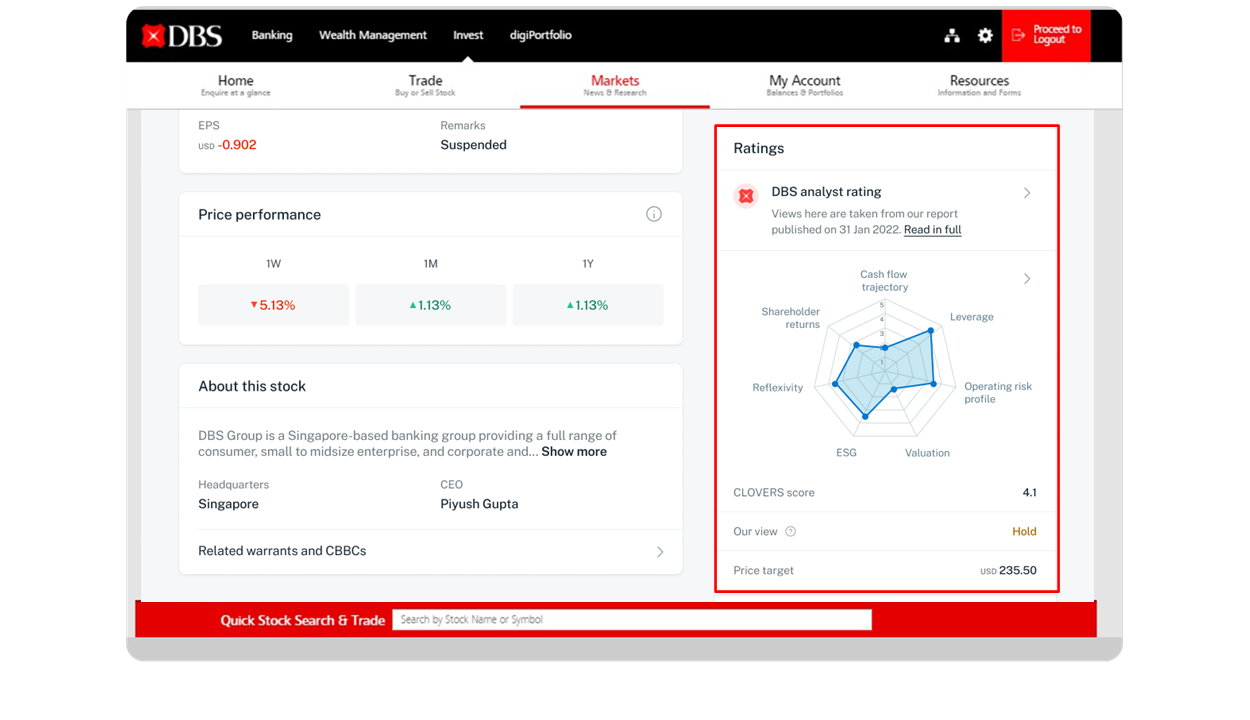The height and width of the screenshot is (720, 1250).
Task: Open the sitemap icon in header
Action: click(952, 36)
